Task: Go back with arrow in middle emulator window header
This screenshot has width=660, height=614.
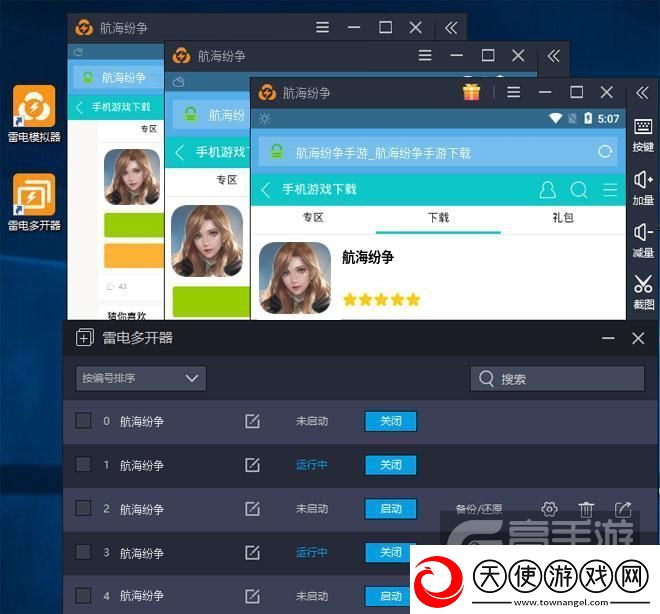Action: (x=179, y=152)
